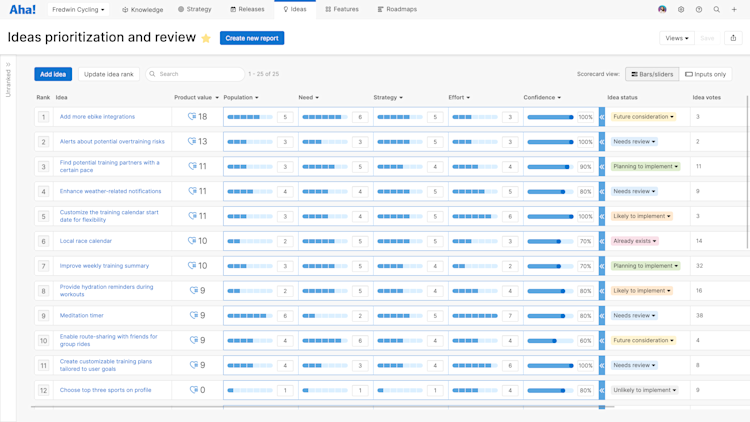
Task: Click the help question mark icon
Action: tap(699, 9)
